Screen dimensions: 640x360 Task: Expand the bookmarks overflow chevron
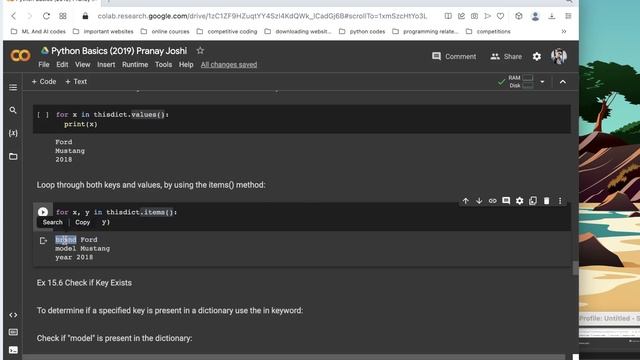click(x=564, y=31)
